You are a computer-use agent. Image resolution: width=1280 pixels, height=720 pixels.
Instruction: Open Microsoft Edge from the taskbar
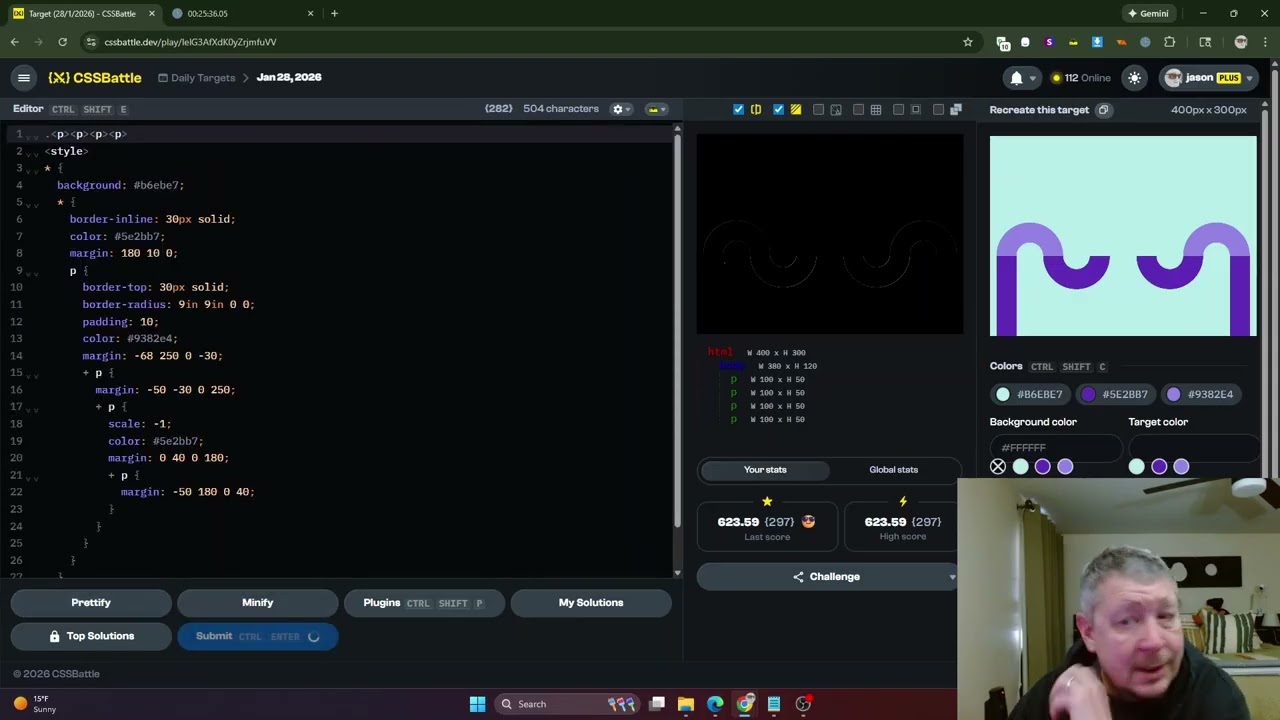click(x=715, y=704)
